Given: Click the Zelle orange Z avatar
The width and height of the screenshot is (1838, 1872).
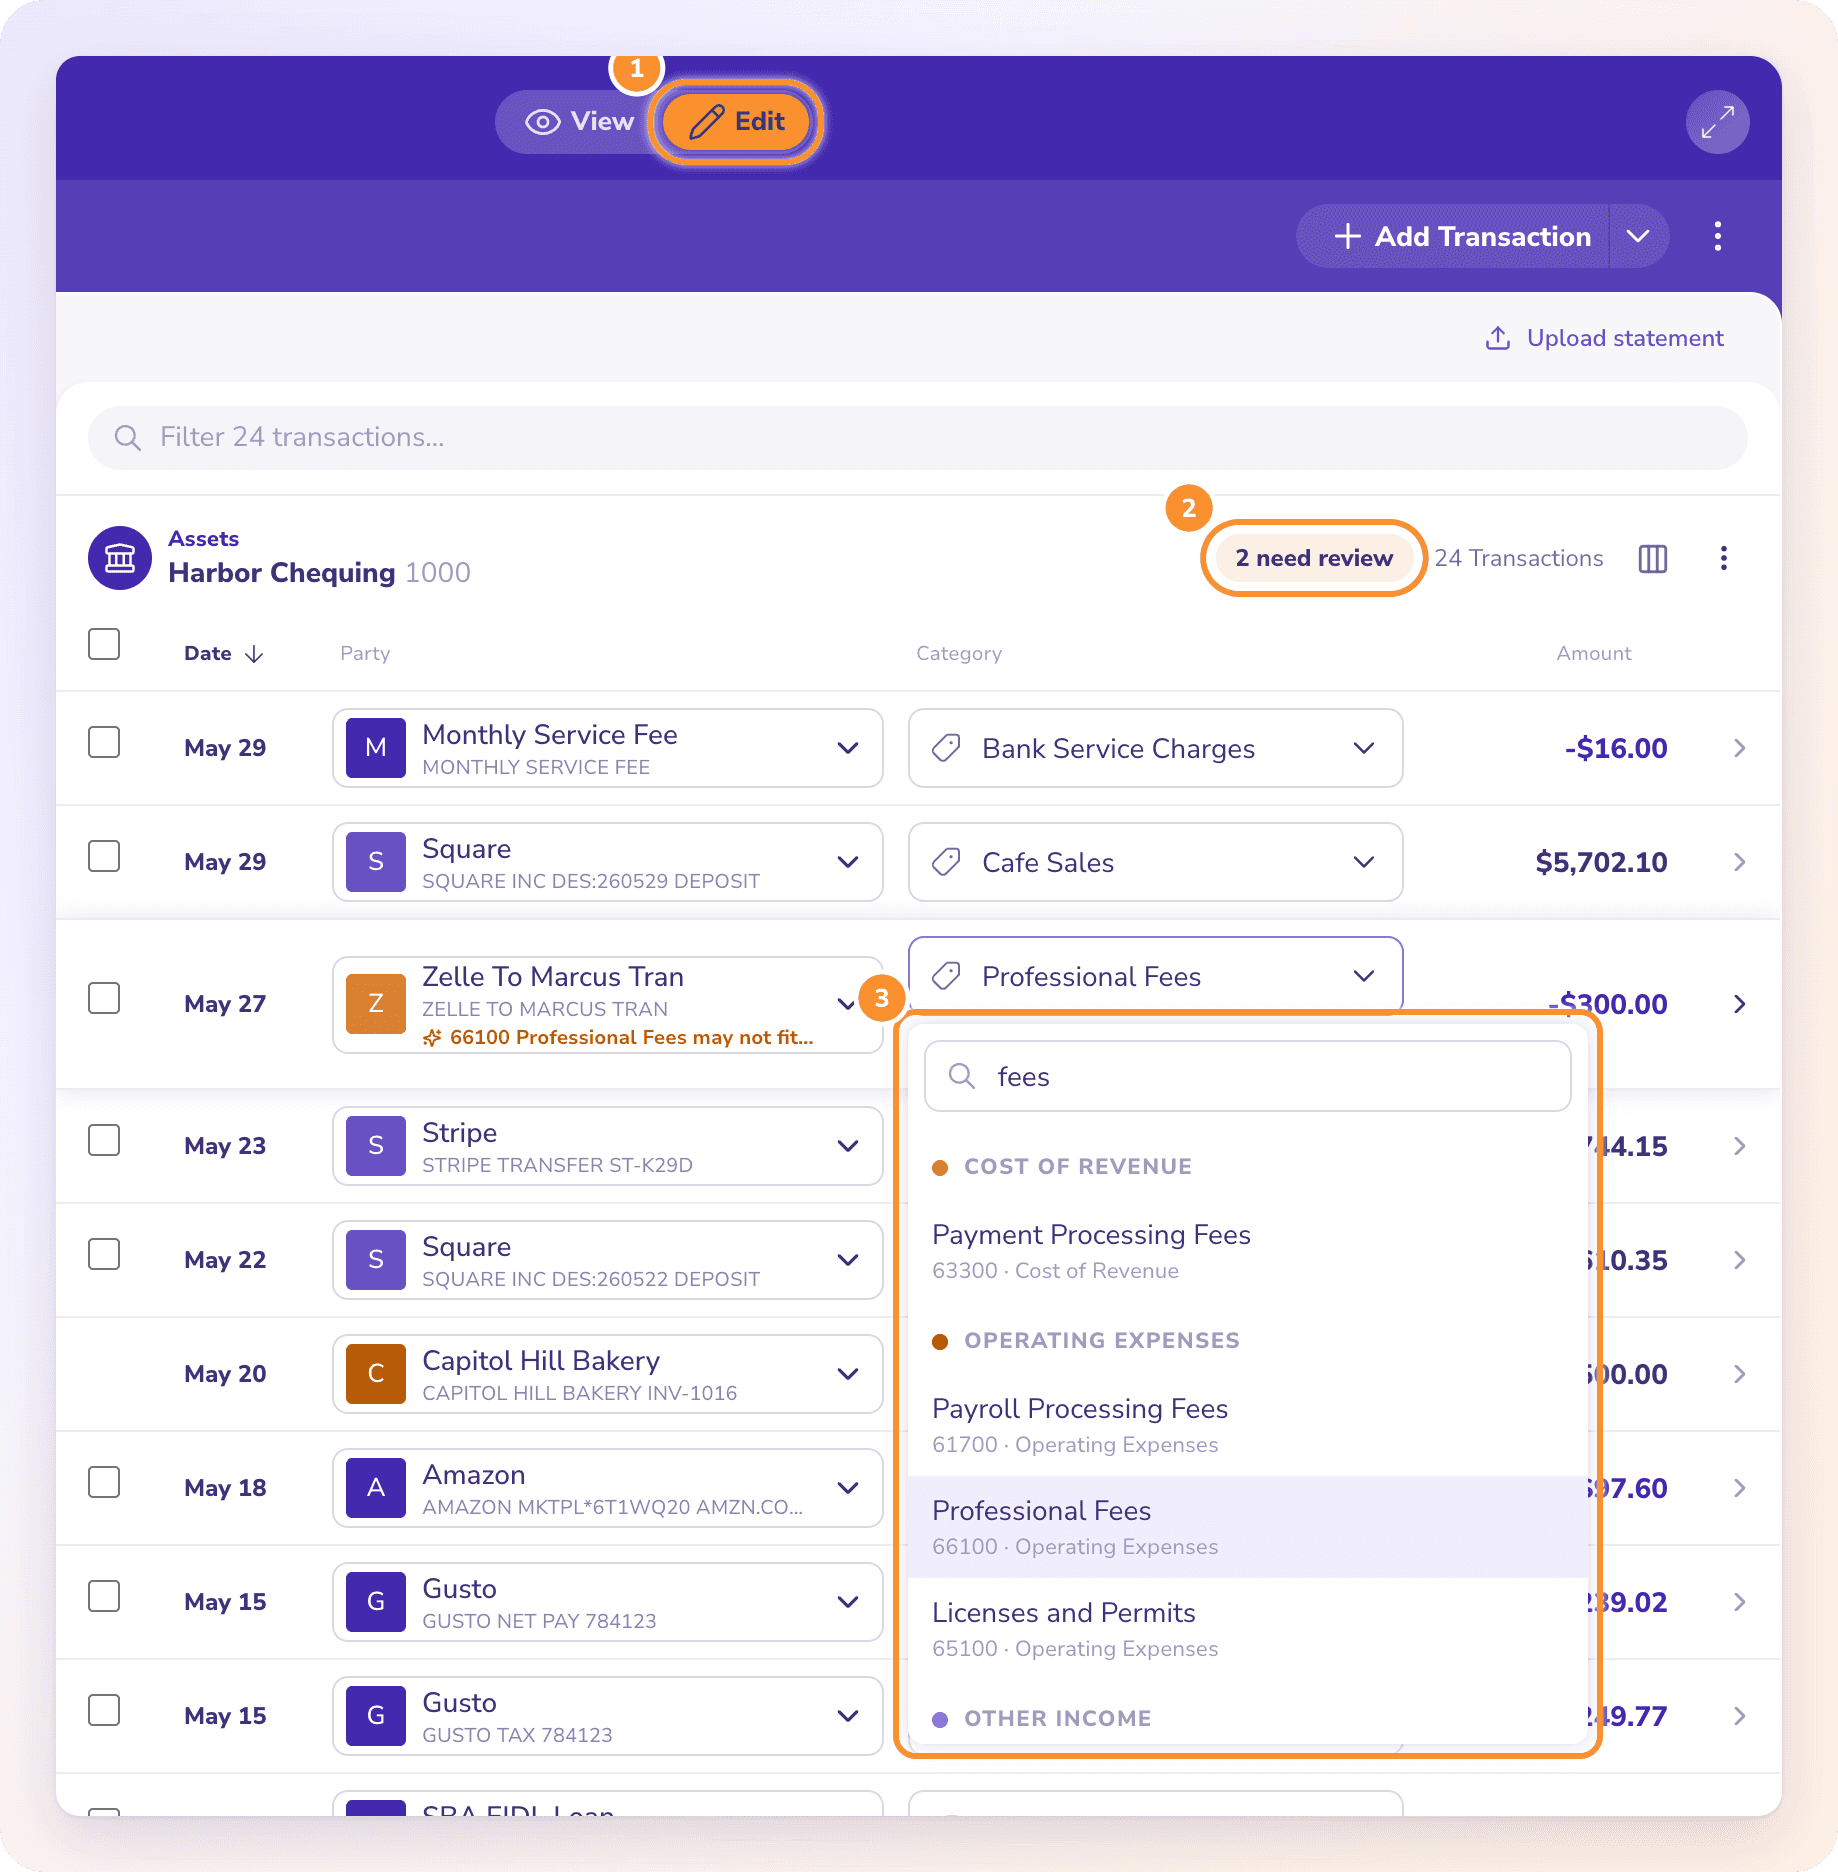Looking at the screenshot, I should point(376,1003).
